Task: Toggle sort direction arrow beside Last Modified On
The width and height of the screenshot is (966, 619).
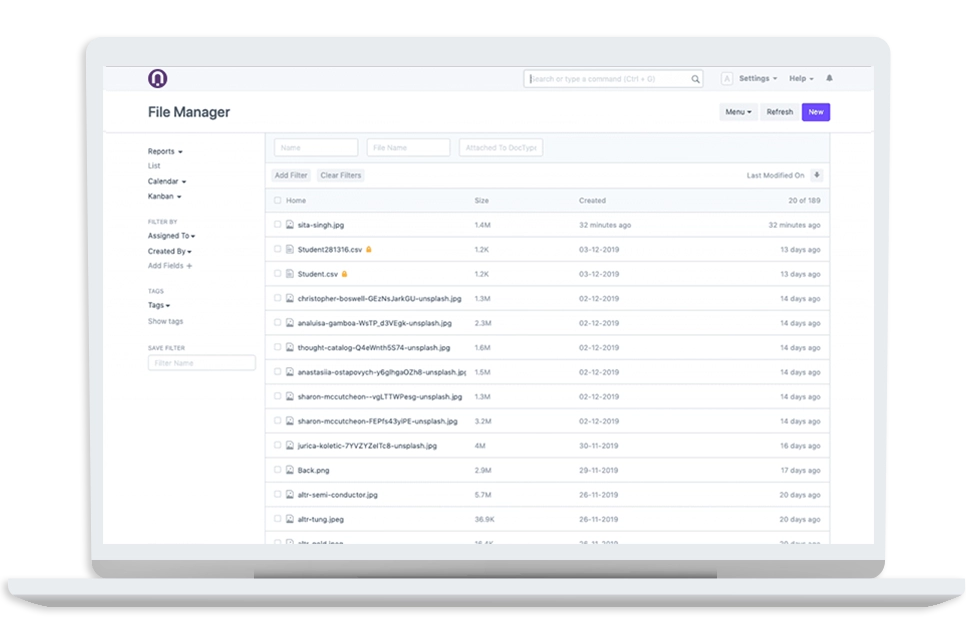Action: 817,175
